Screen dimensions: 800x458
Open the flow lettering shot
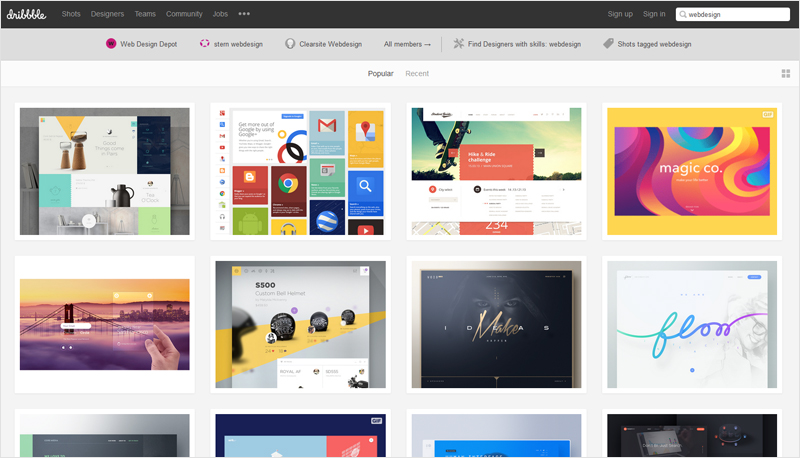point(692,324)
